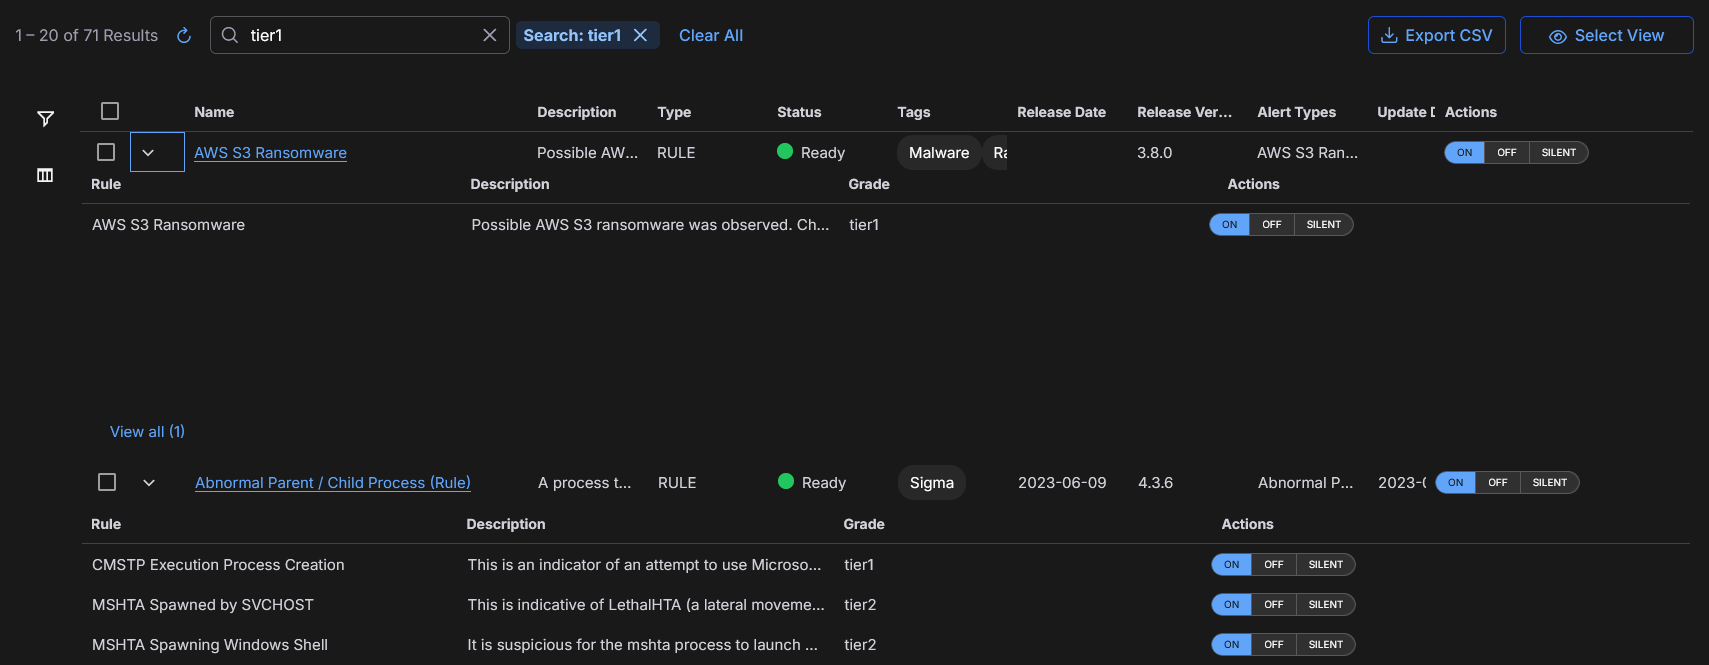Set AWS S3 Ransomware model to SILENT
The width and height of the screenshot is (1709, 665).
click(x=1558, y=153)
